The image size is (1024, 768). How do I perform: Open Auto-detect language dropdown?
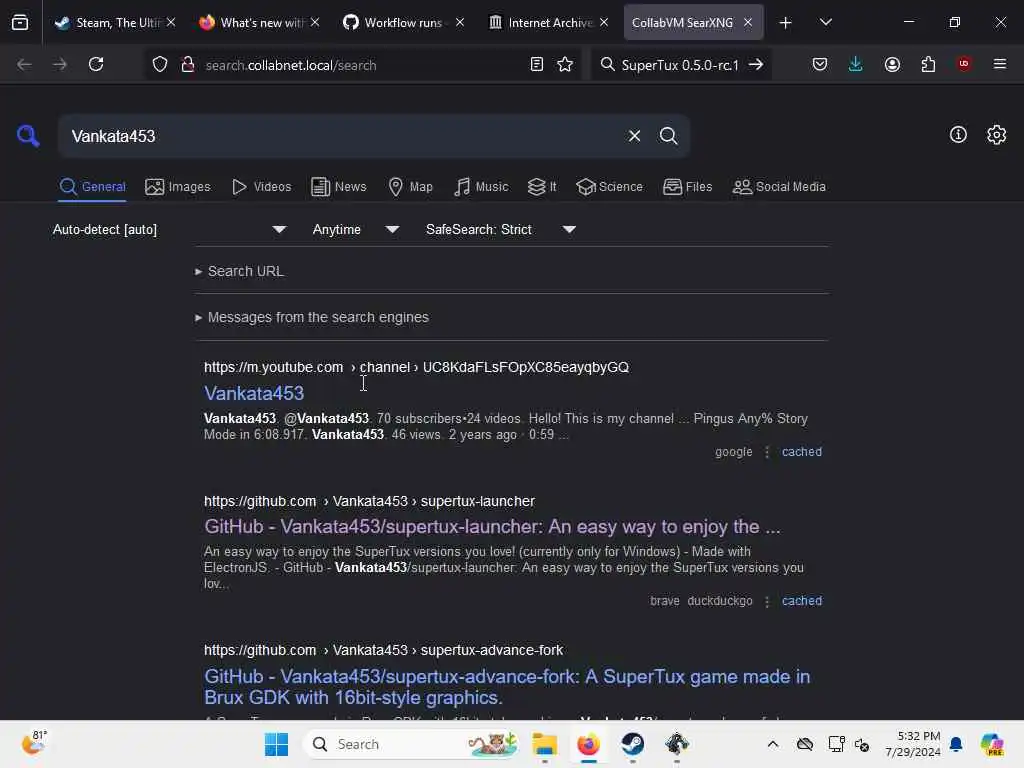(170, 229)
